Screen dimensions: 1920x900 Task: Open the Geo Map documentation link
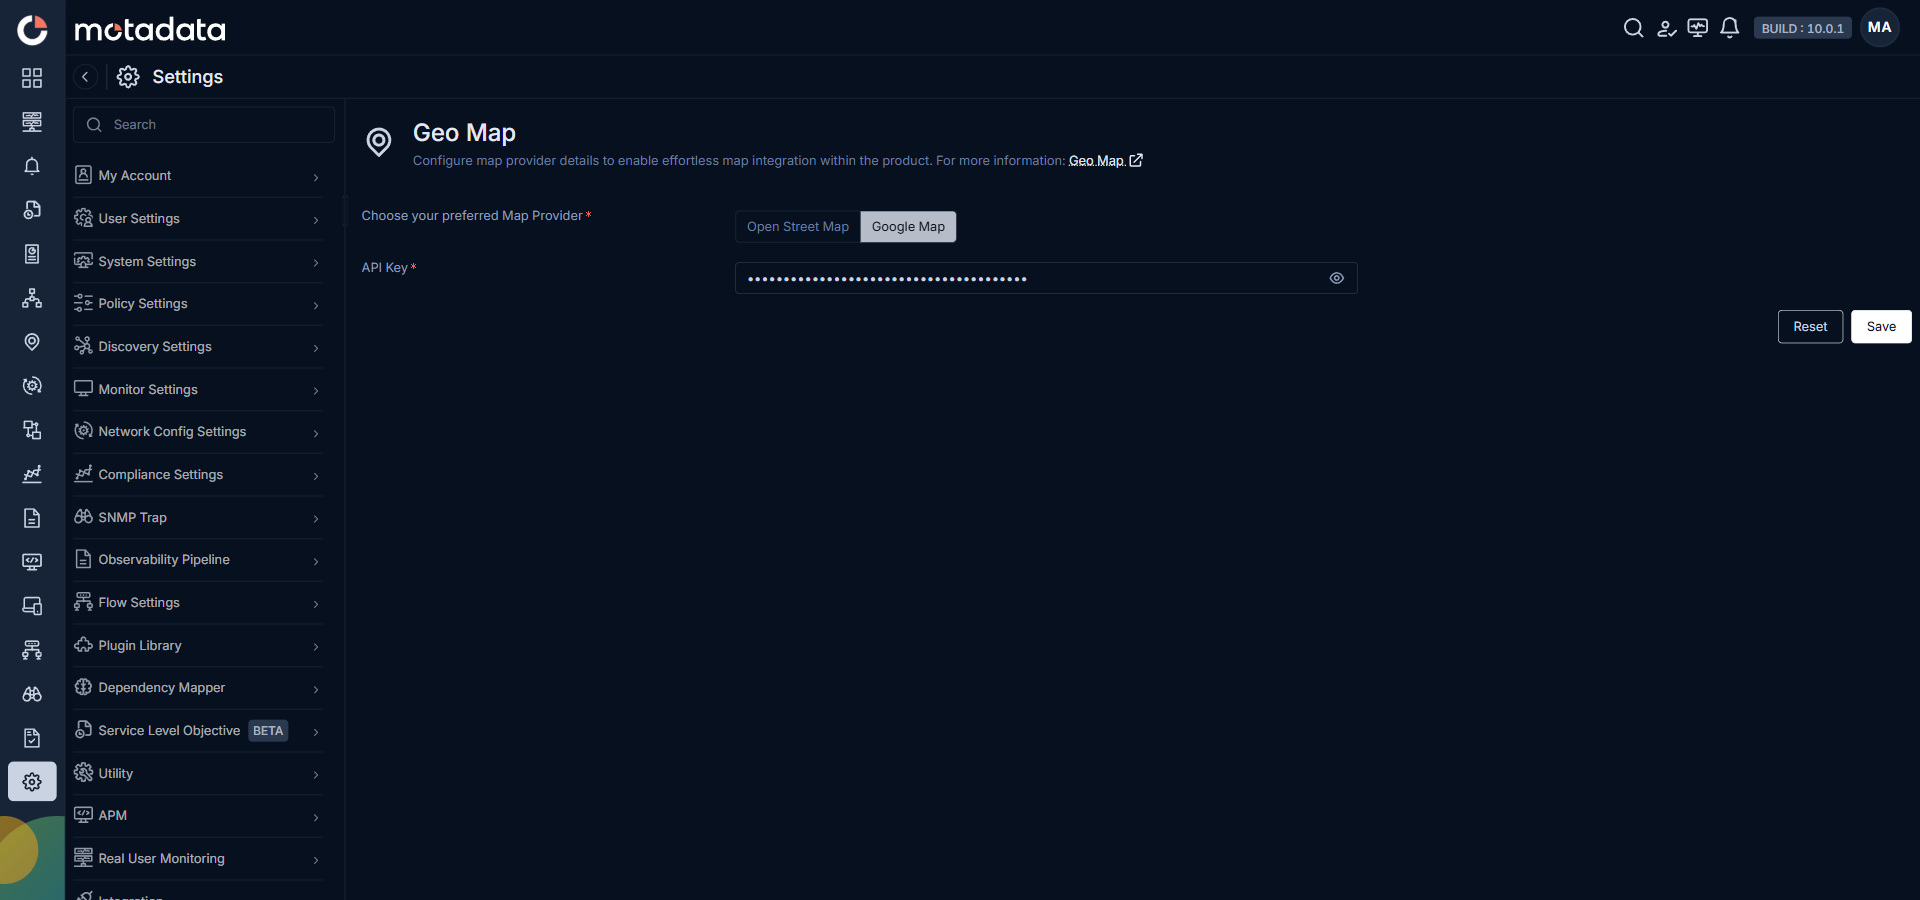[1105, 161]
